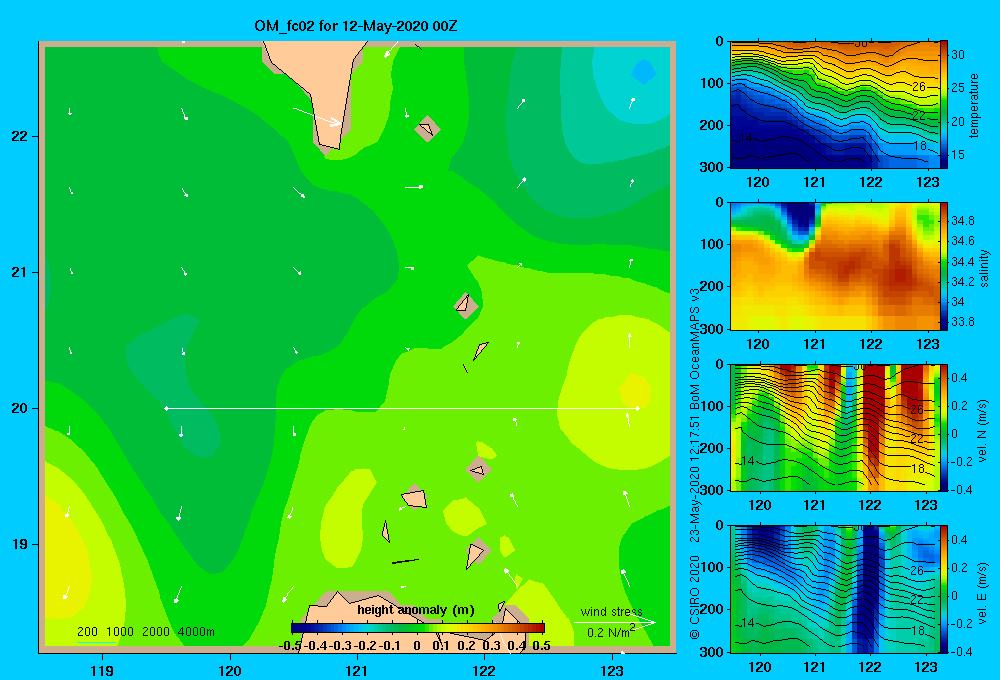Click the main map's latitude 19 axis label
1000x680 pixels.
pos(20,544)
